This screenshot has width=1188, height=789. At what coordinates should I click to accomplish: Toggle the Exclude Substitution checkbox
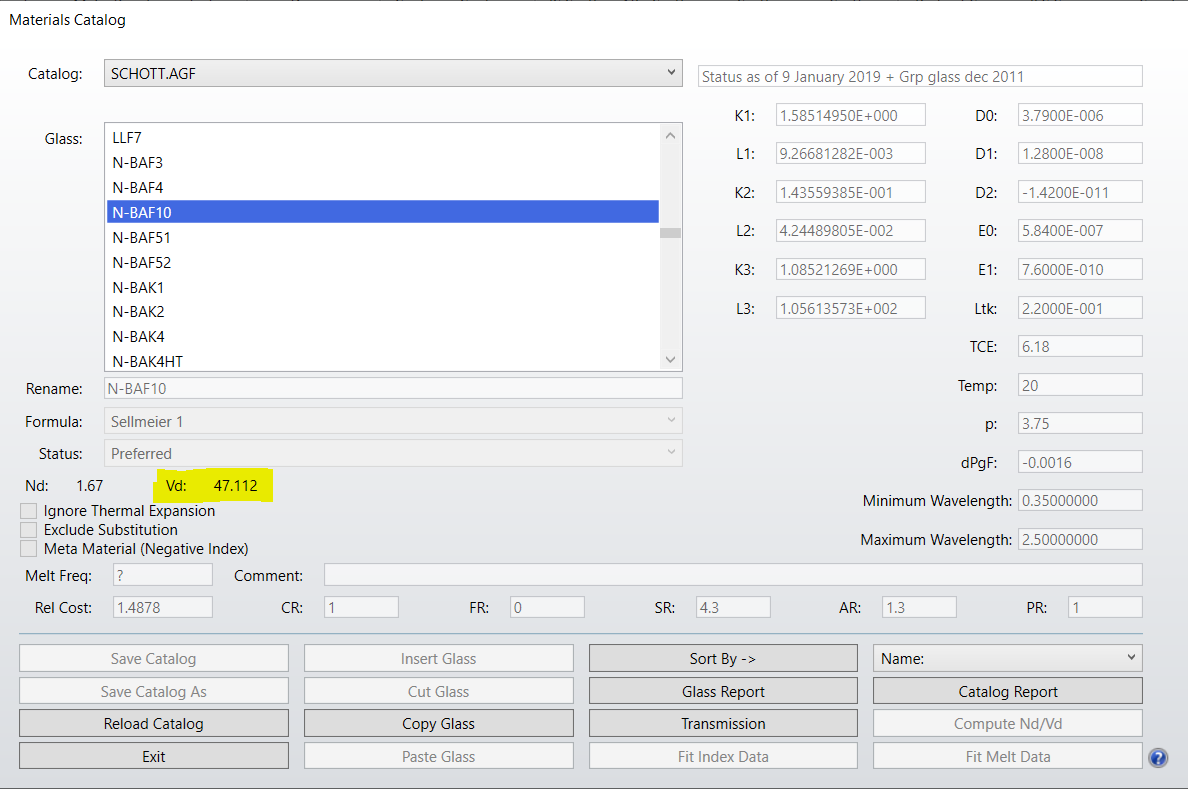tap(29, 530)
